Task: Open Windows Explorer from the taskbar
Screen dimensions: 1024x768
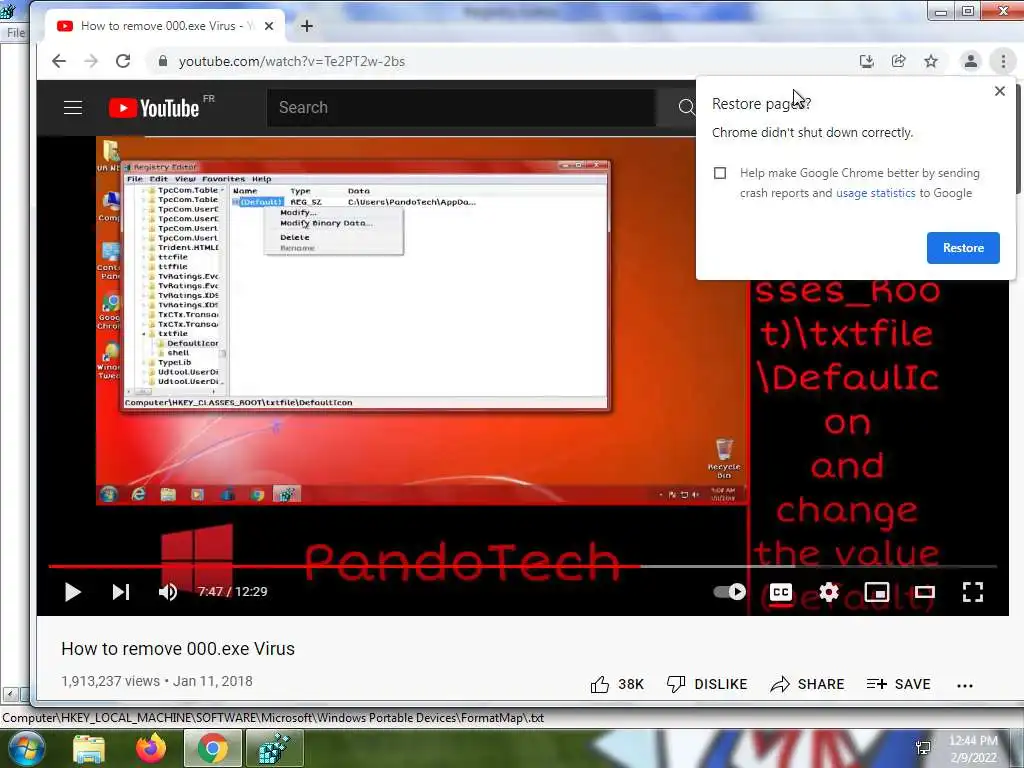Action: click(x=89, y=748)
